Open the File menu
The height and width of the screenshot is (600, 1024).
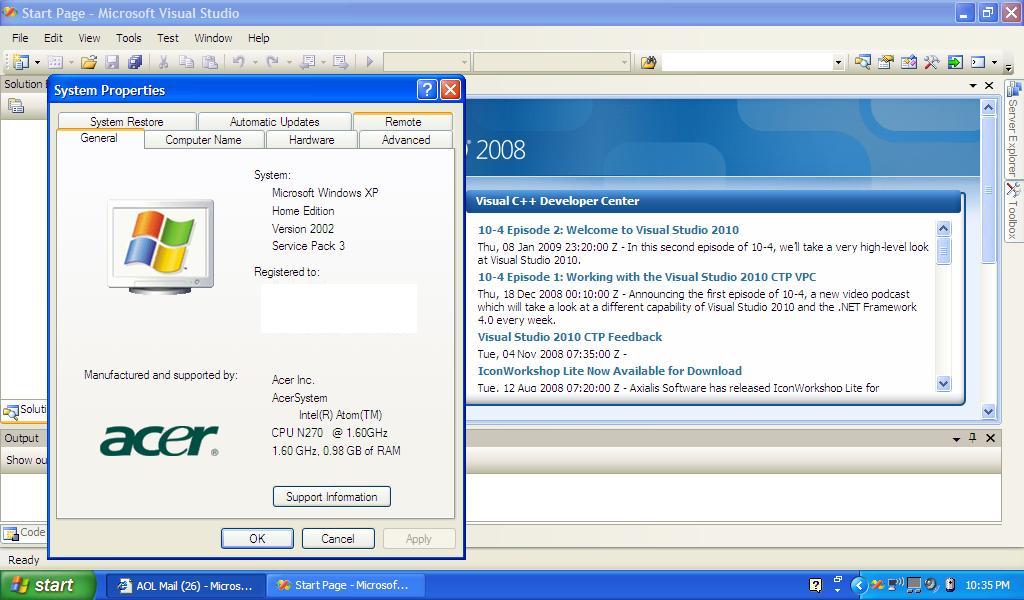[x=20, y=38]
